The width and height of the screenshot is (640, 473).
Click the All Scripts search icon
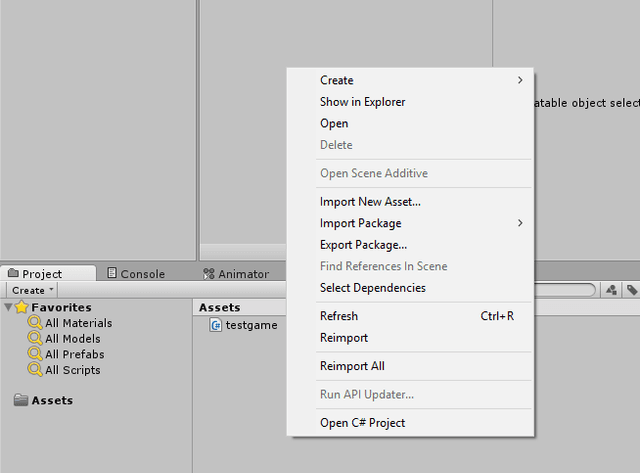click(35, 370)
